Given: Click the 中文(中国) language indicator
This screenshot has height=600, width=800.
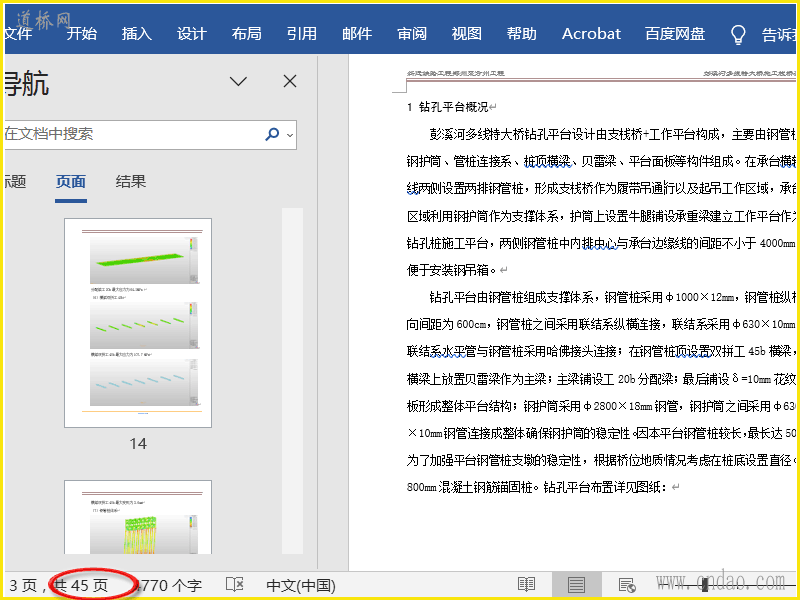Looking at the screenshot, I should click(301, 585).
